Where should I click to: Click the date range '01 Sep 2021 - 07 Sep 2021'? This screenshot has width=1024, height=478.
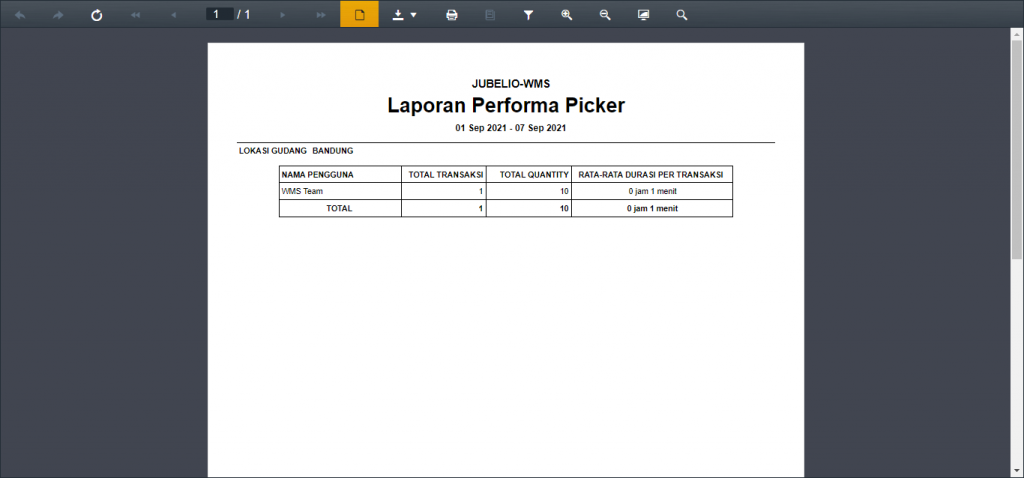511,128
